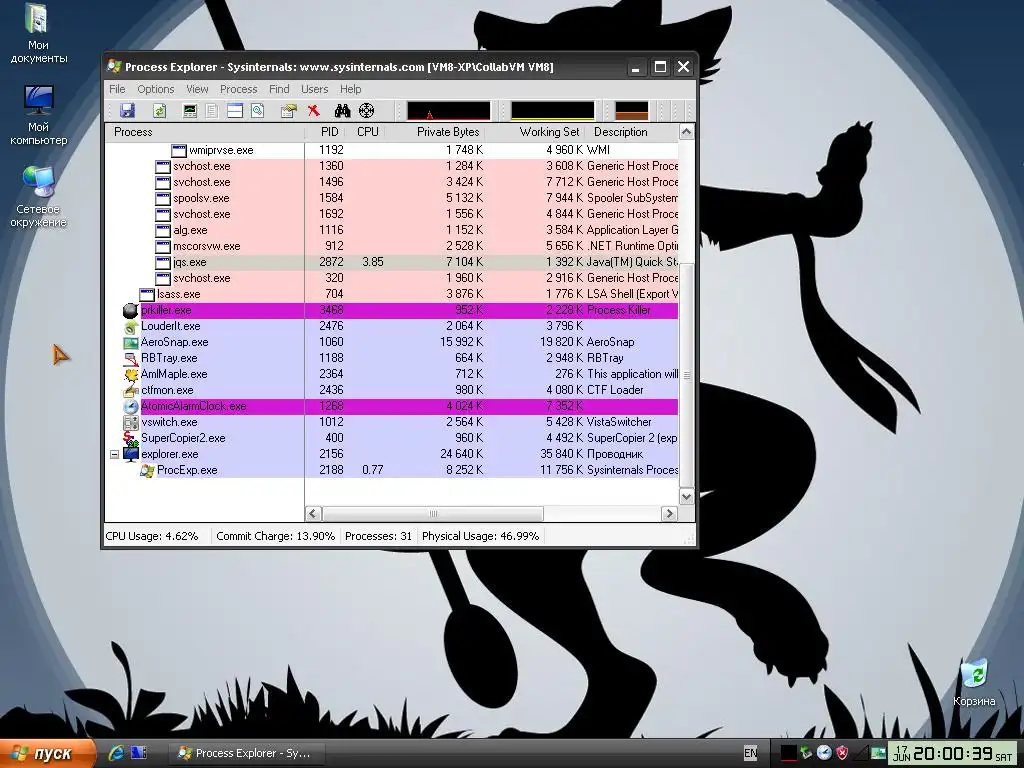This screenshot has height=768, width=1024.
Task: Open the Process menu
Action: click(x=238, y=89)
